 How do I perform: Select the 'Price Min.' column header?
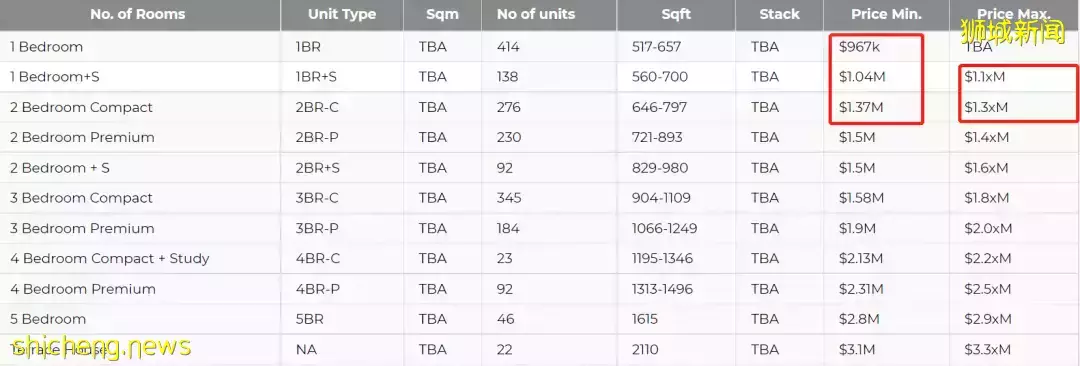click(886, 14)
